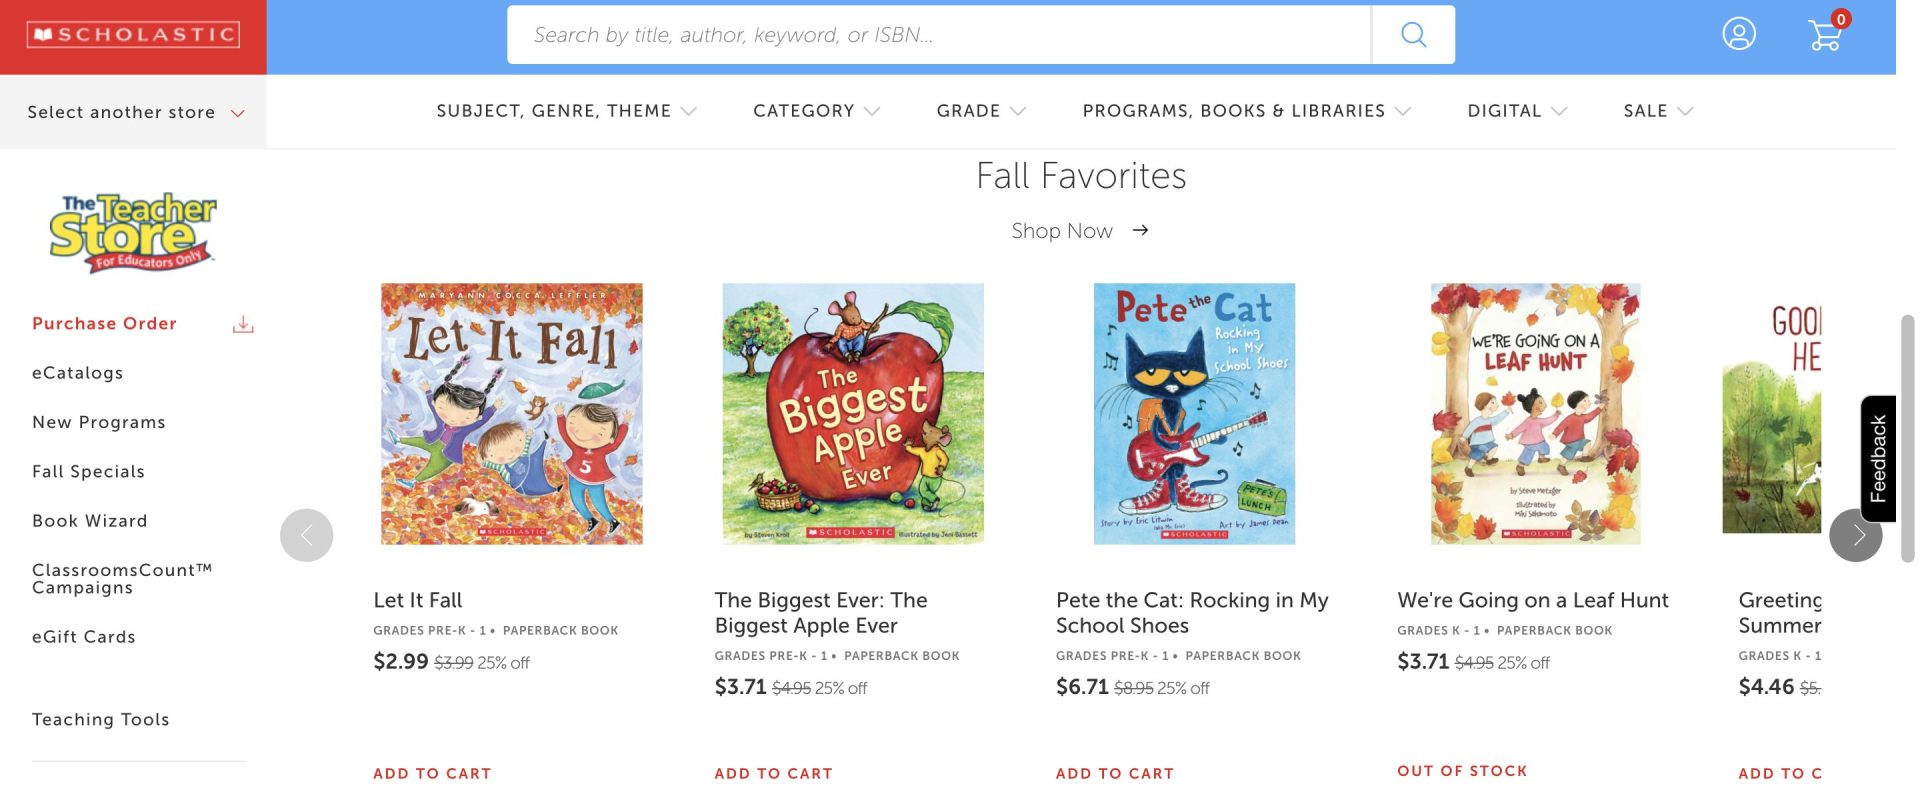Go to previous carousel slide arrow
Viewport: 1920px width, 792px height.
[x=307, y=535]
